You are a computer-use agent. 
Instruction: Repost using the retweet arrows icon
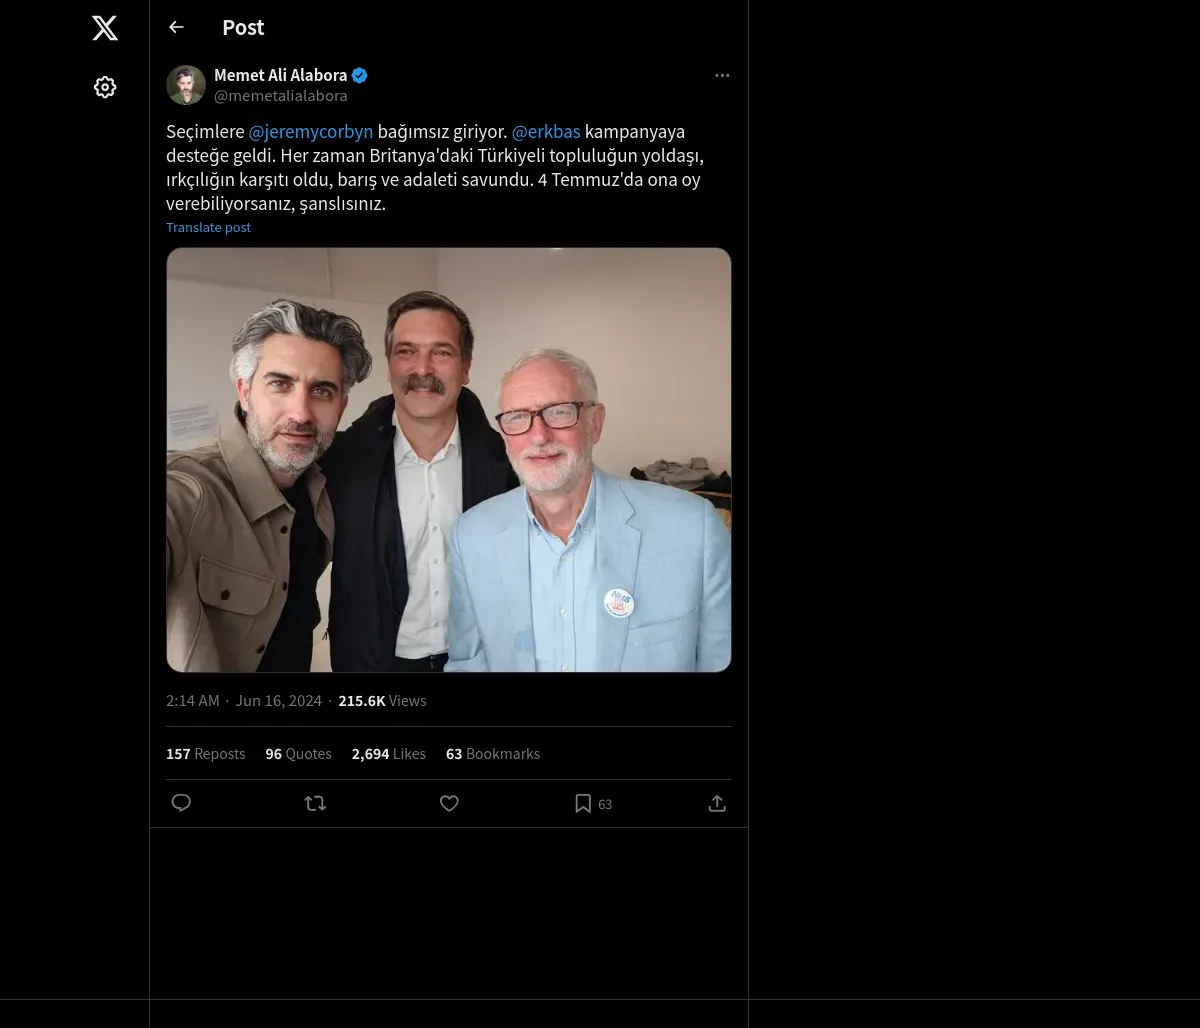tap(315, 803)
